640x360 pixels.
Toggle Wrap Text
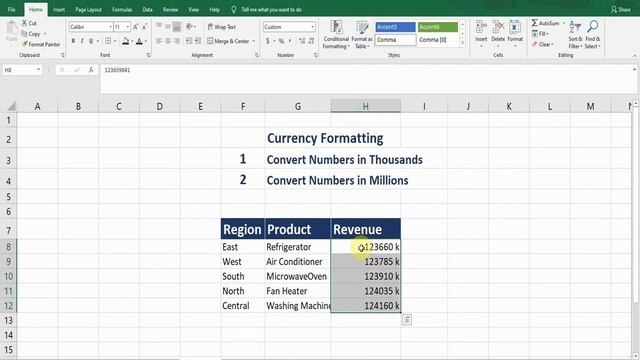pyautogui.click(x=222, y=27)
